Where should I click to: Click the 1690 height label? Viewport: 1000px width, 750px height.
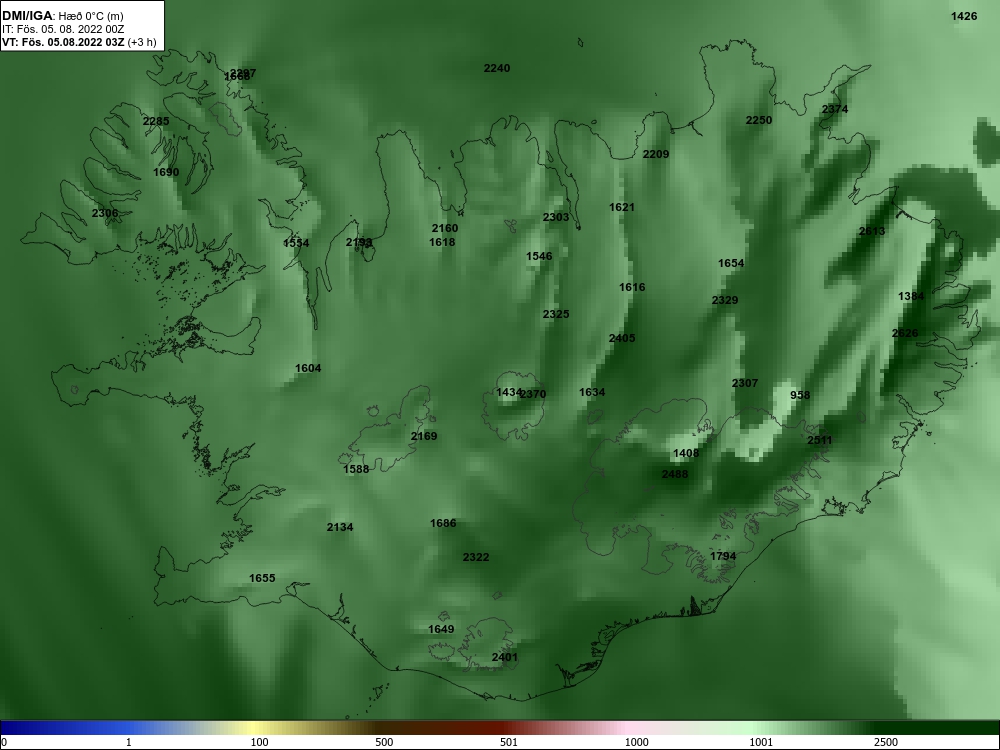point(166,172)
